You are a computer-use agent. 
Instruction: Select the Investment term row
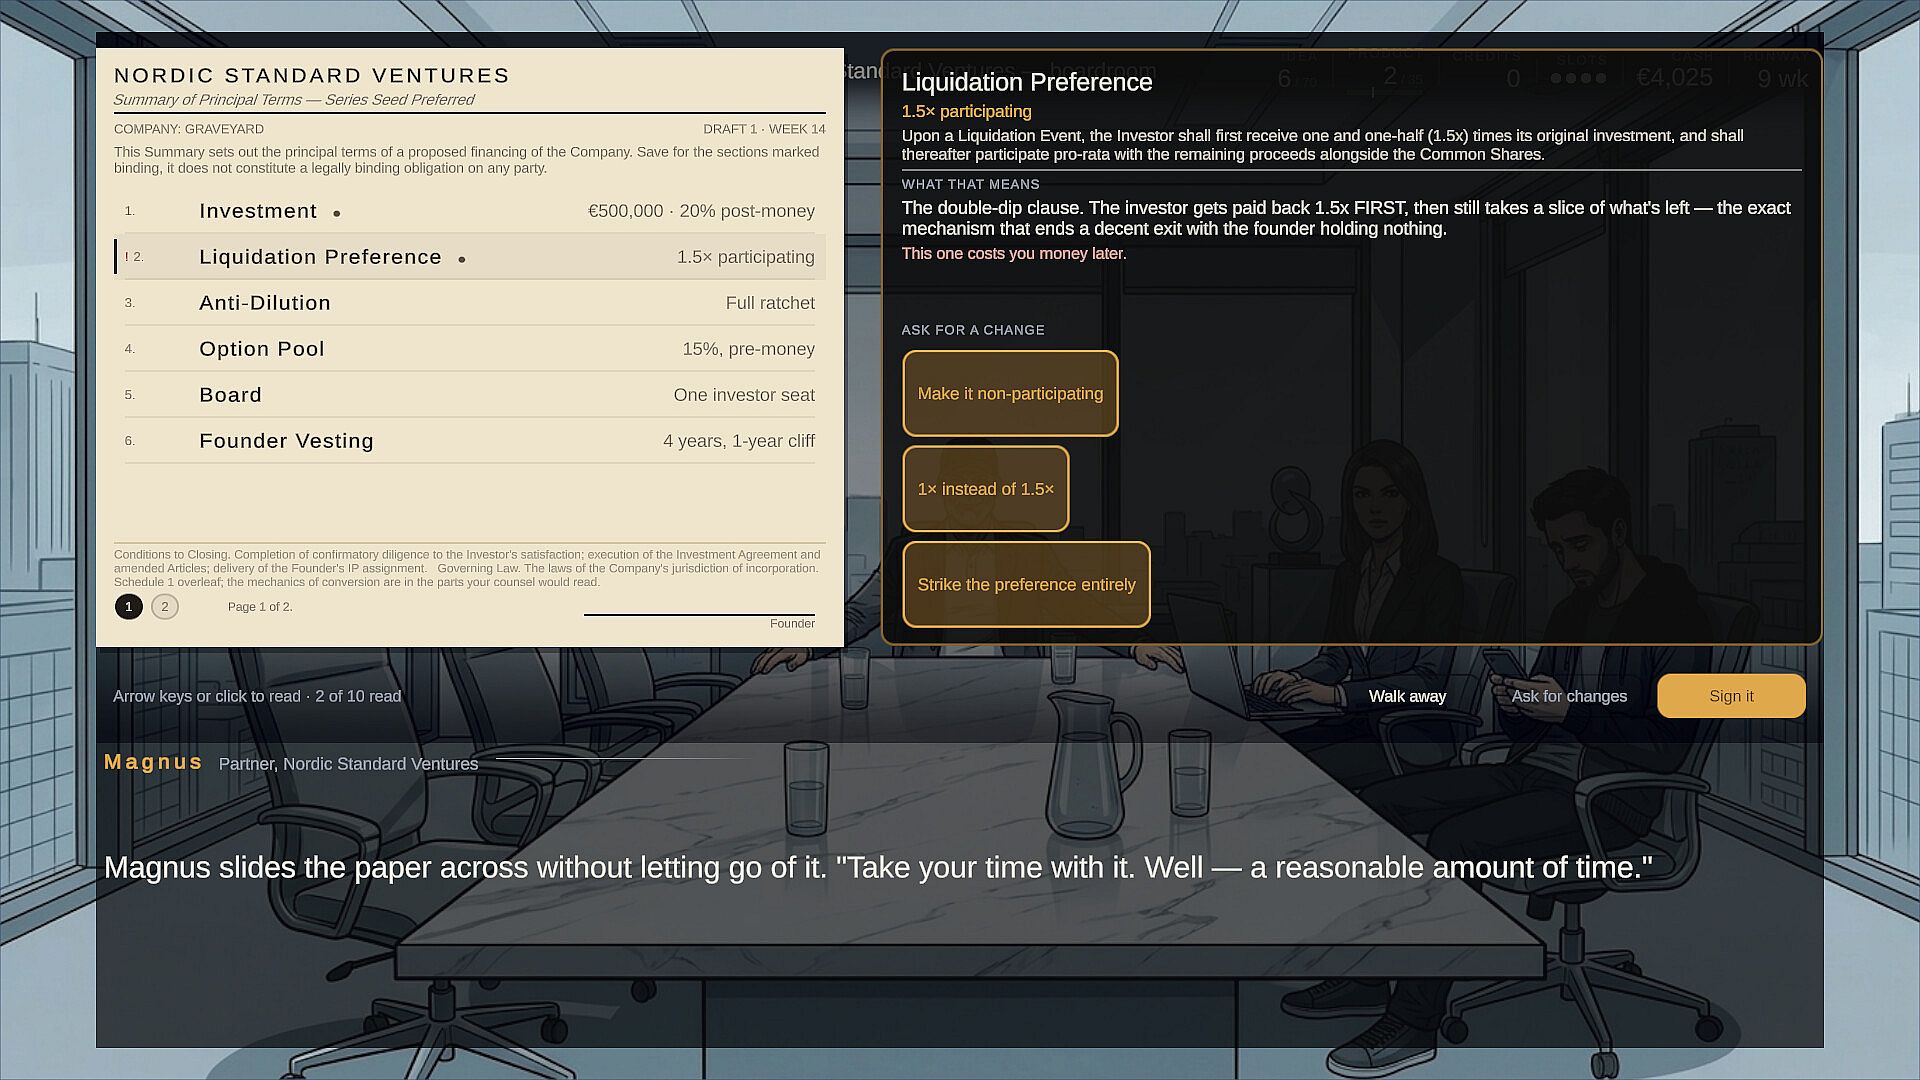point(470,211)
